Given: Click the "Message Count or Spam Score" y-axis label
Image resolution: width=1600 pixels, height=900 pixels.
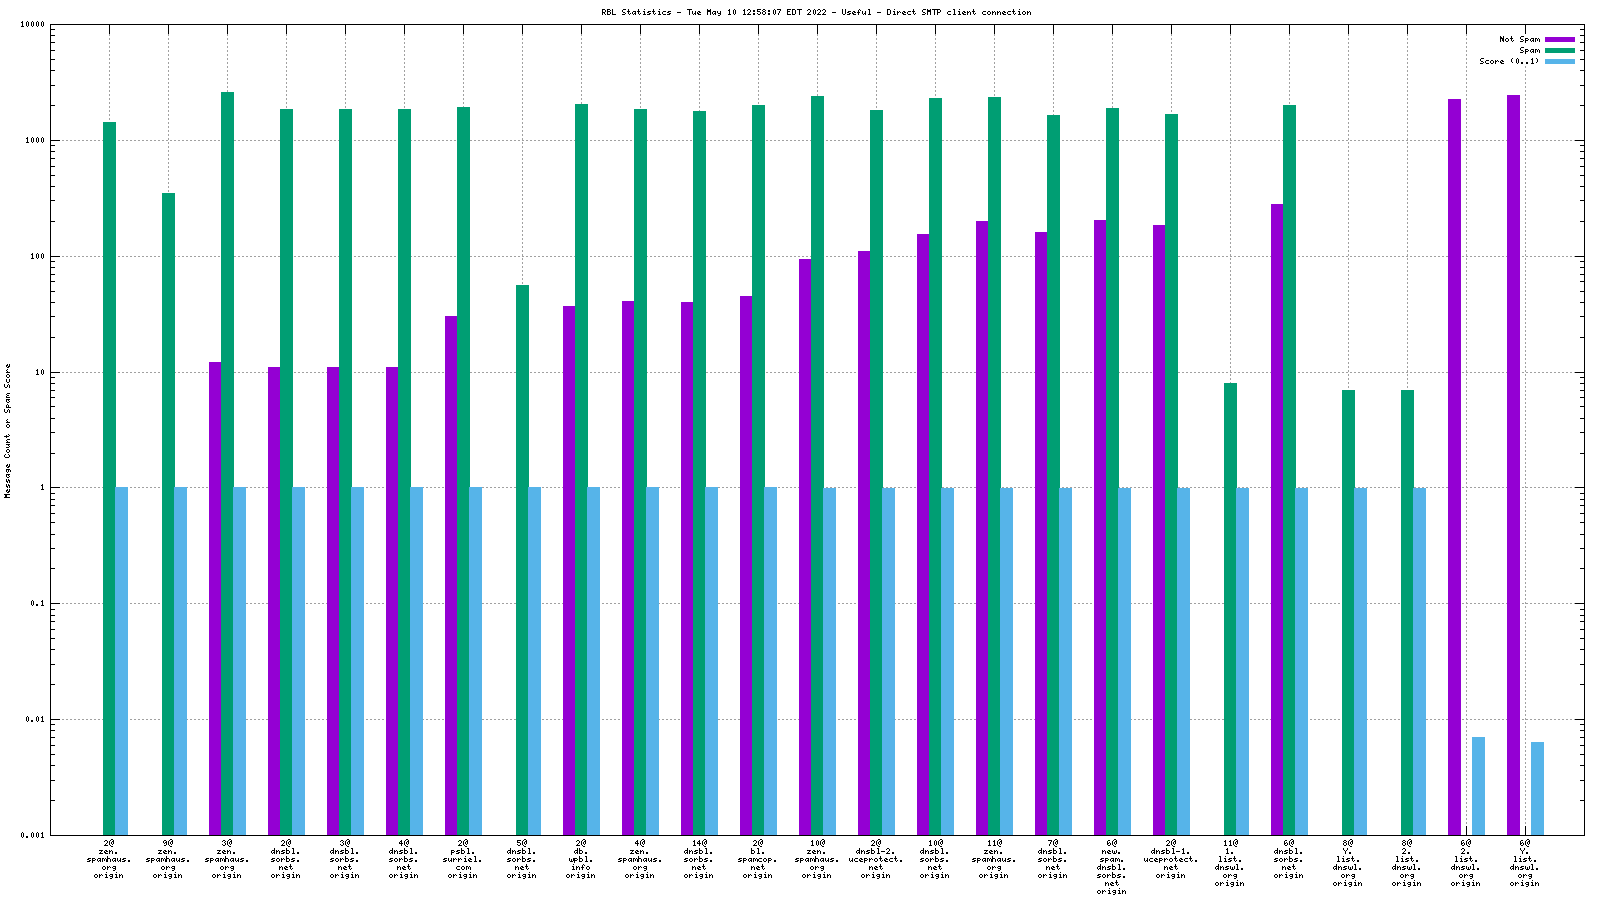Looking at the screenshot, I should (8, 430).
